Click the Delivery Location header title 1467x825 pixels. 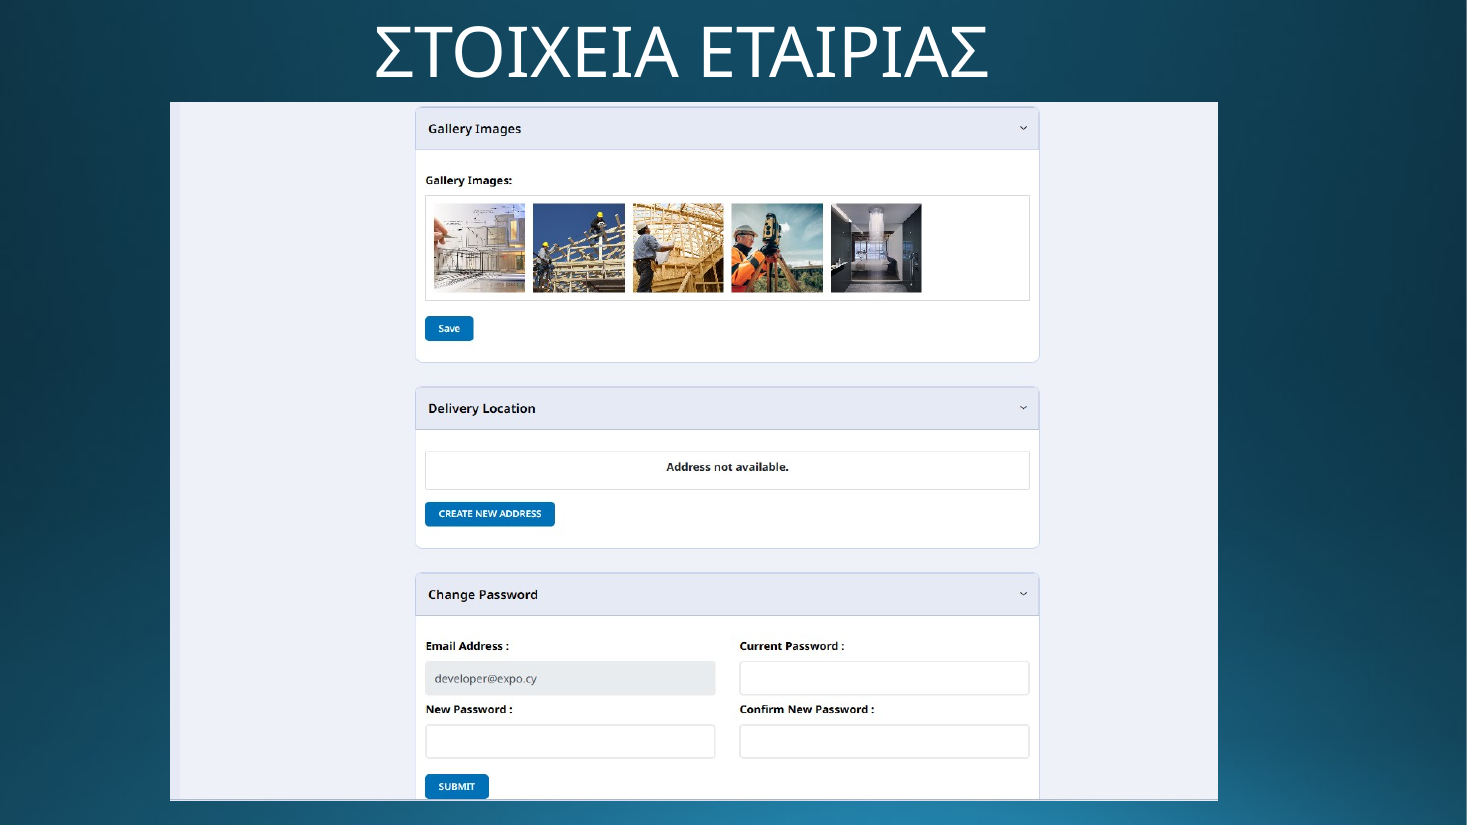[482, 409]
